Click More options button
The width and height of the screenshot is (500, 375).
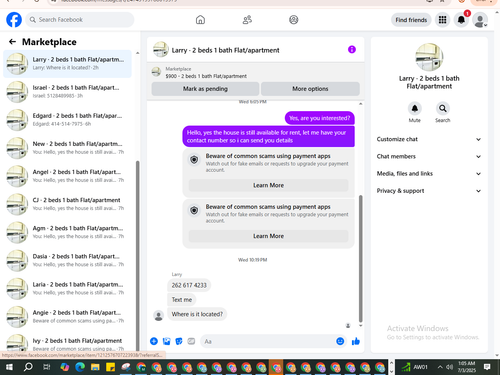(x=310, y=89)
